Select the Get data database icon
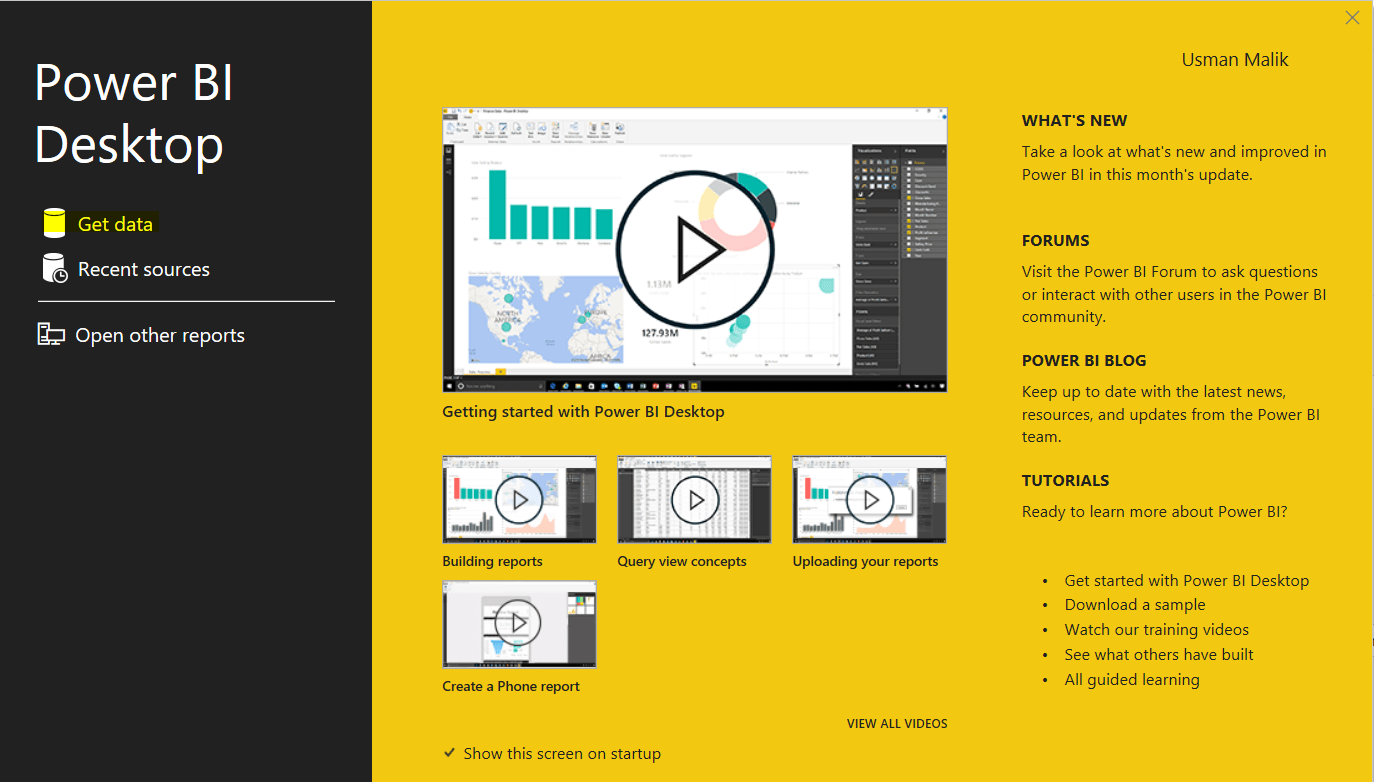Screen dimensions: 1374x782 coord(53,222)
